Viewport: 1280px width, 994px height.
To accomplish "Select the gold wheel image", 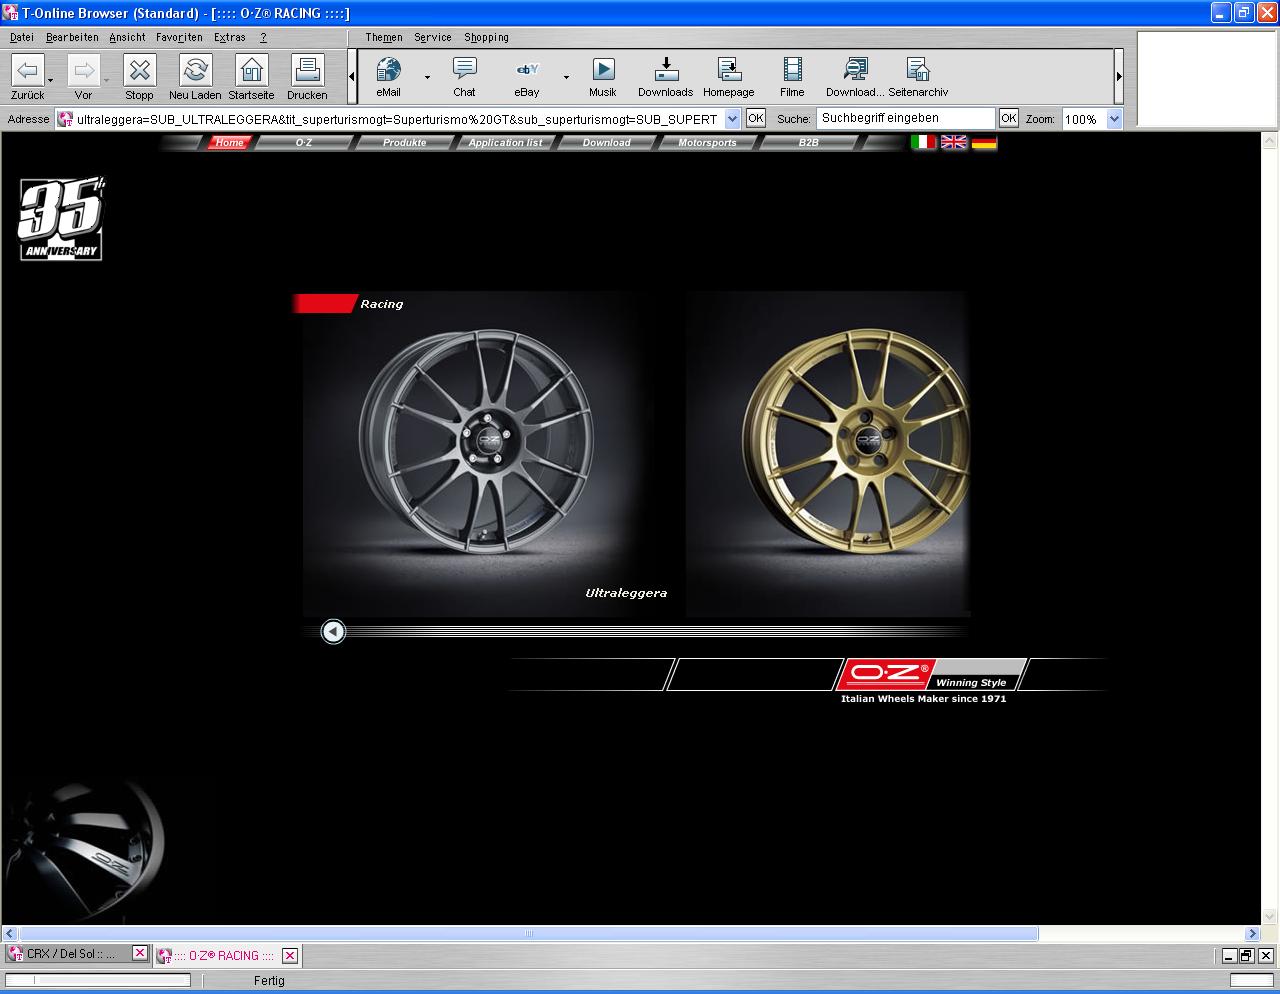I will [x=857, y=440].
